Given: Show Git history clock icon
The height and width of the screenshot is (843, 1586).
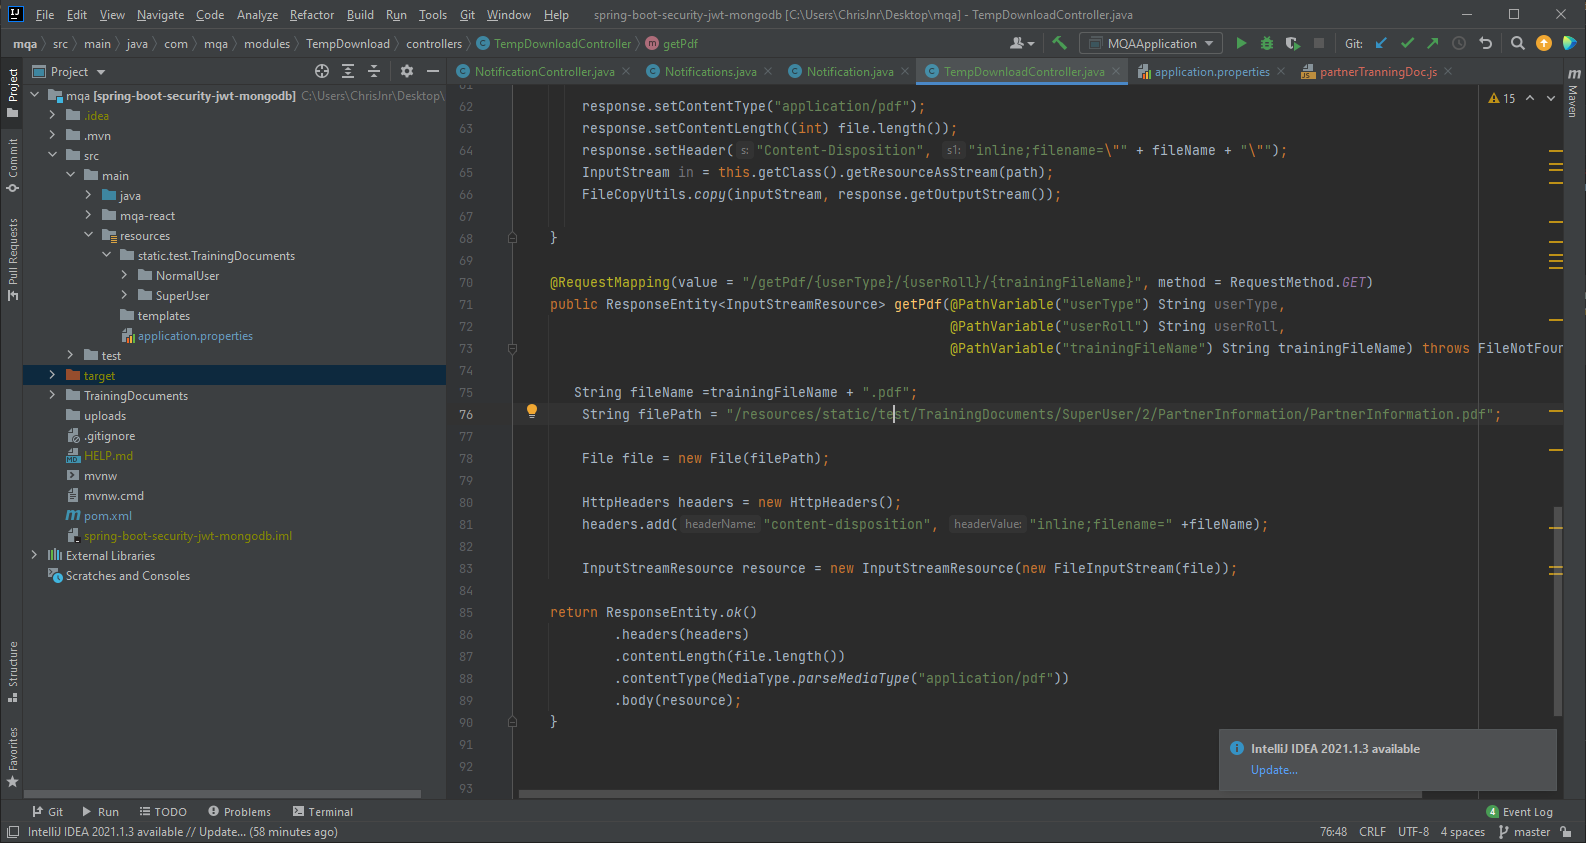Looking at the screenshot, I should pyautogui.click(x=1459, y=43).
